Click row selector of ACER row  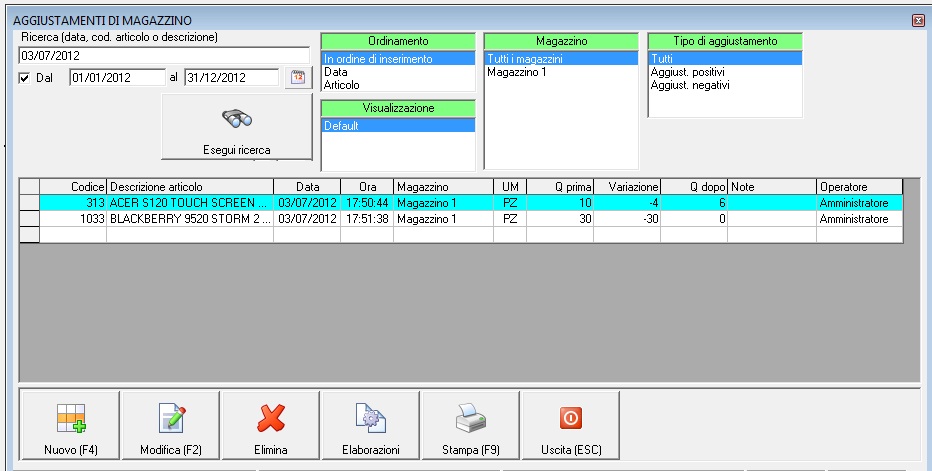coord(30,203)
